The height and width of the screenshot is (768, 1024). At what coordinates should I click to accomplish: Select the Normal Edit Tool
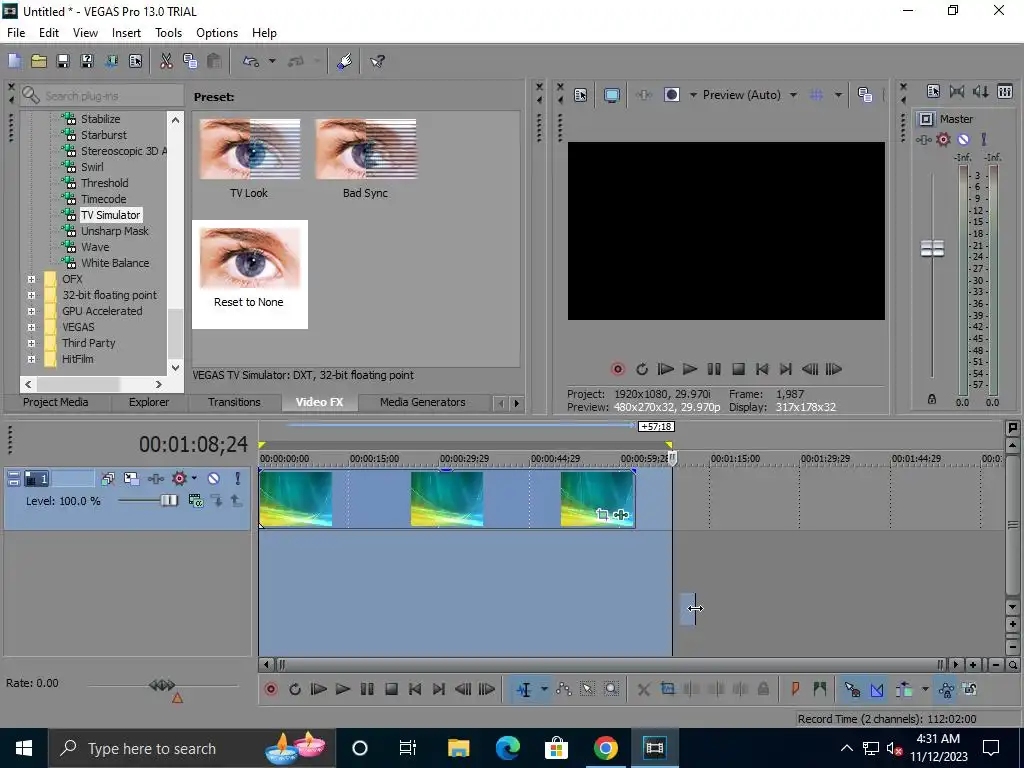[524, 690]
